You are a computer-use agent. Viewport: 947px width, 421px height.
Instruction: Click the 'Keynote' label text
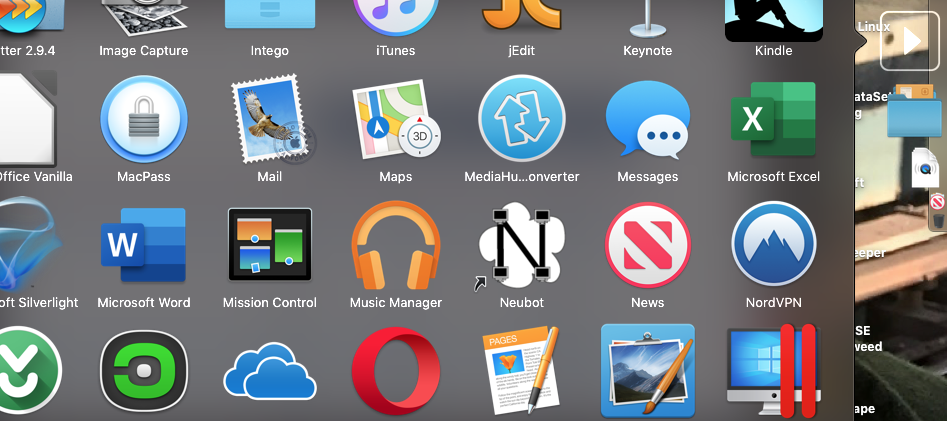647,51
